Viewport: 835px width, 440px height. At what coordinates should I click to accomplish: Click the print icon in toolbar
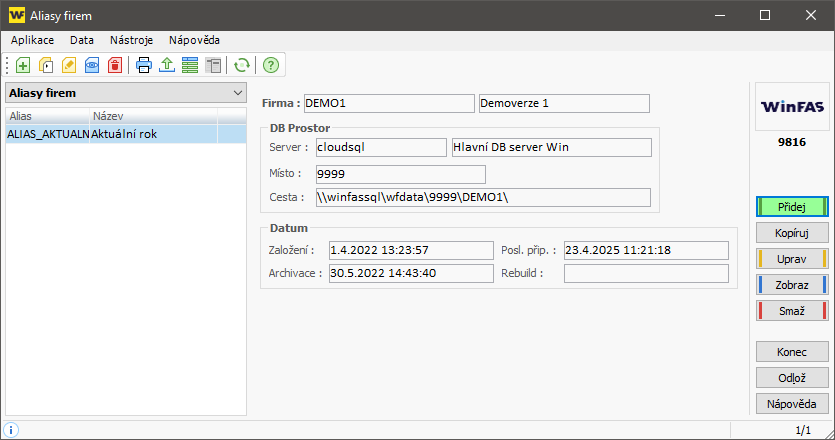(144, 65)
